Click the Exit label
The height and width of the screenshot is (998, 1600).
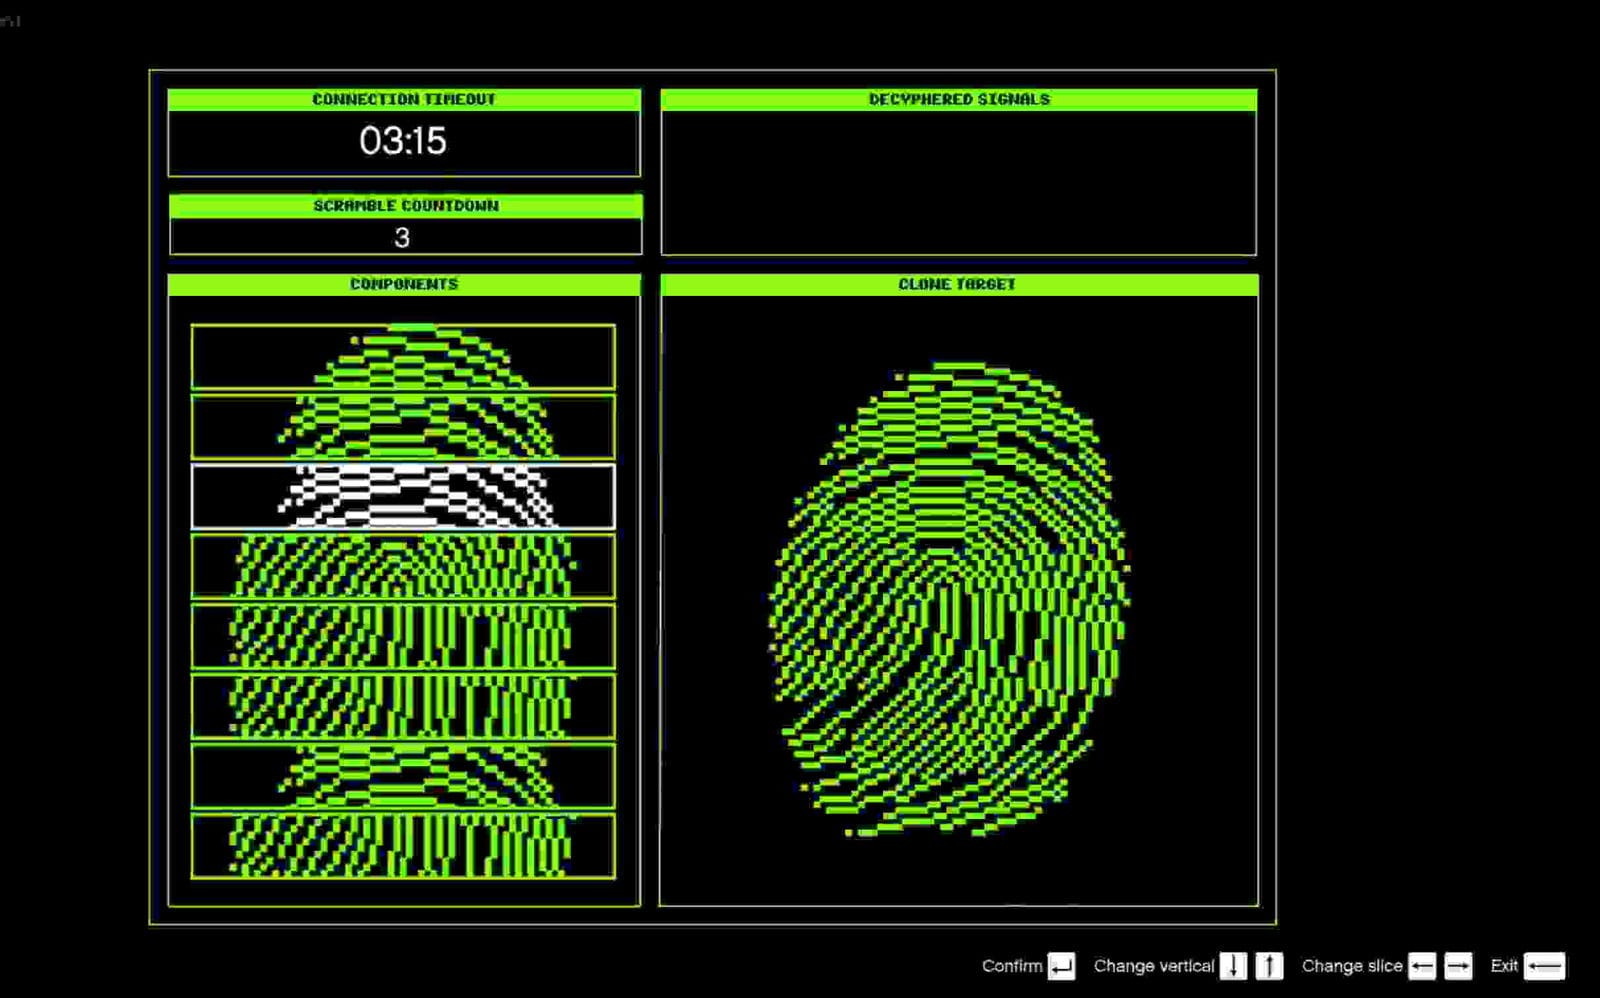click(1504, 966)
